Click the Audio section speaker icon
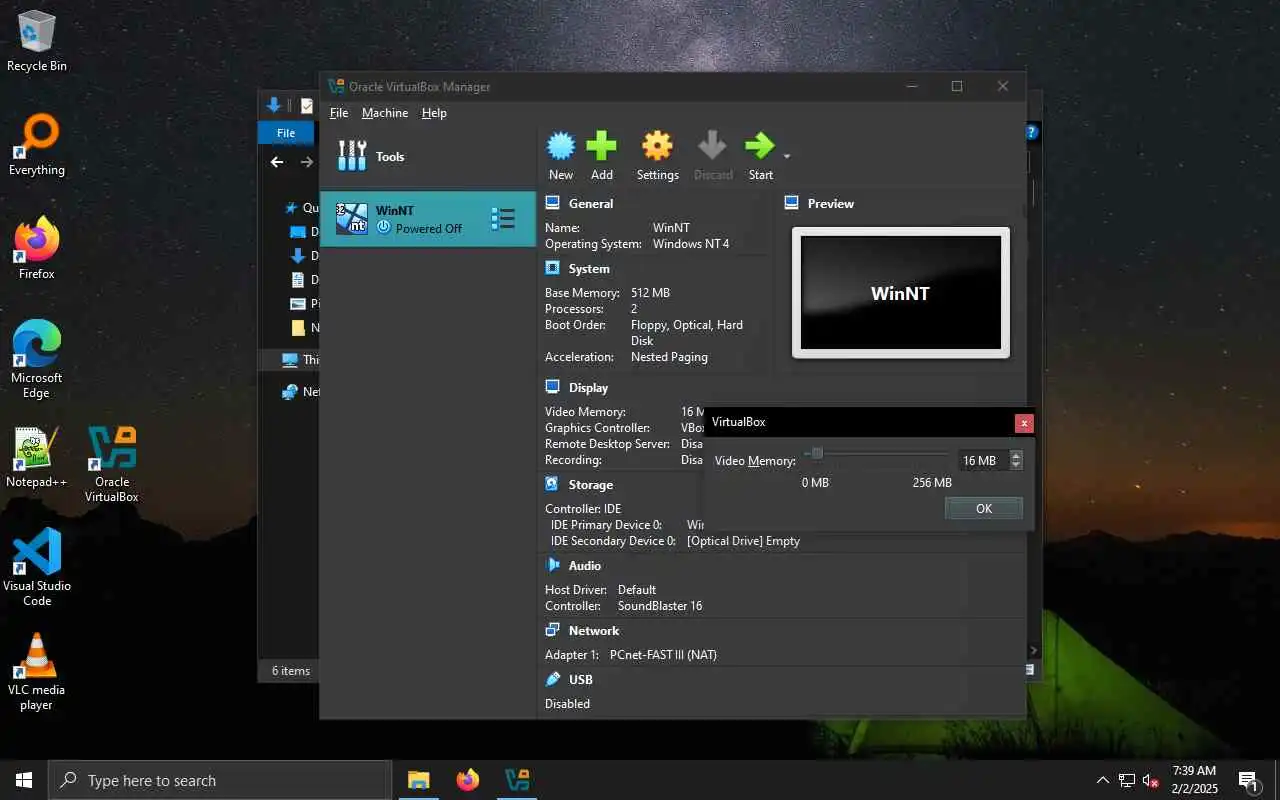1280x800 pixels. point(552,565)
